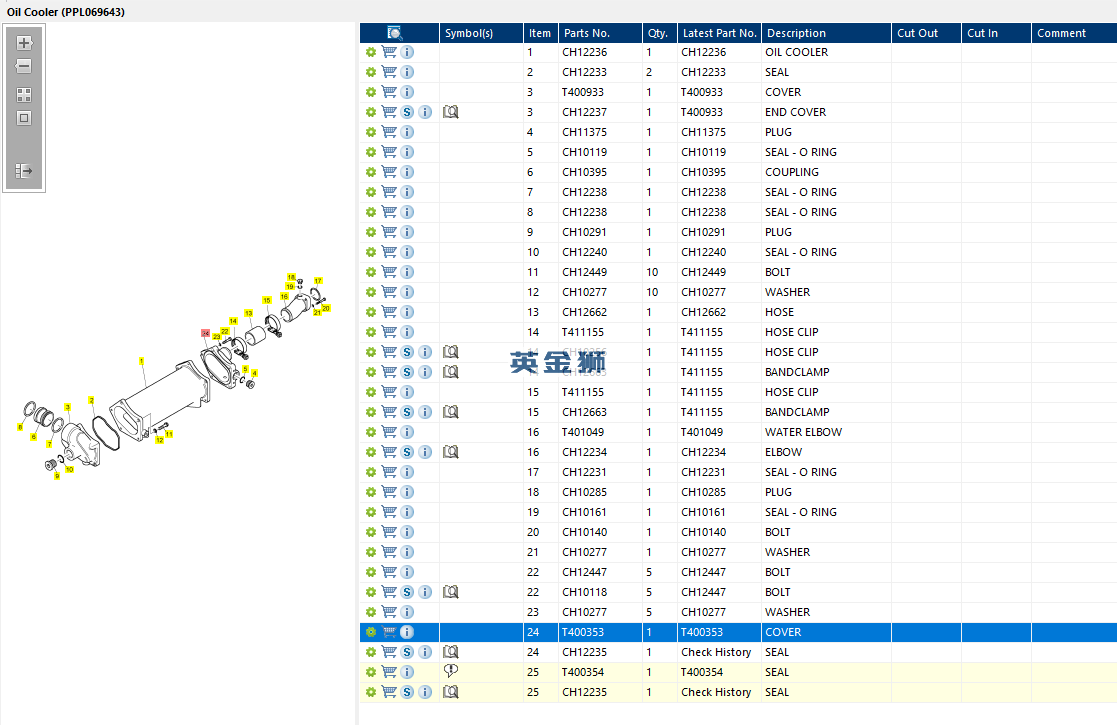Click the list-with-arrow icon below the diagram tools

[x=24, y=171]
